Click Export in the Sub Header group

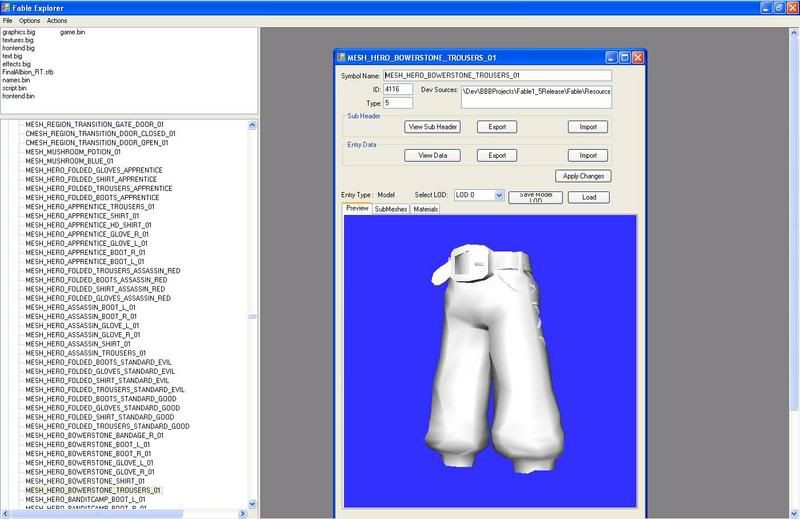coord(497,127)
